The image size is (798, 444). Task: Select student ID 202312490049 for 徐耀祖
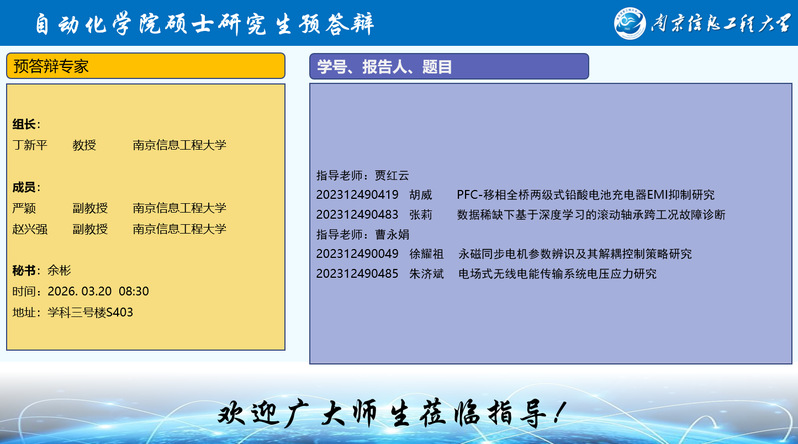coord(357,254)
